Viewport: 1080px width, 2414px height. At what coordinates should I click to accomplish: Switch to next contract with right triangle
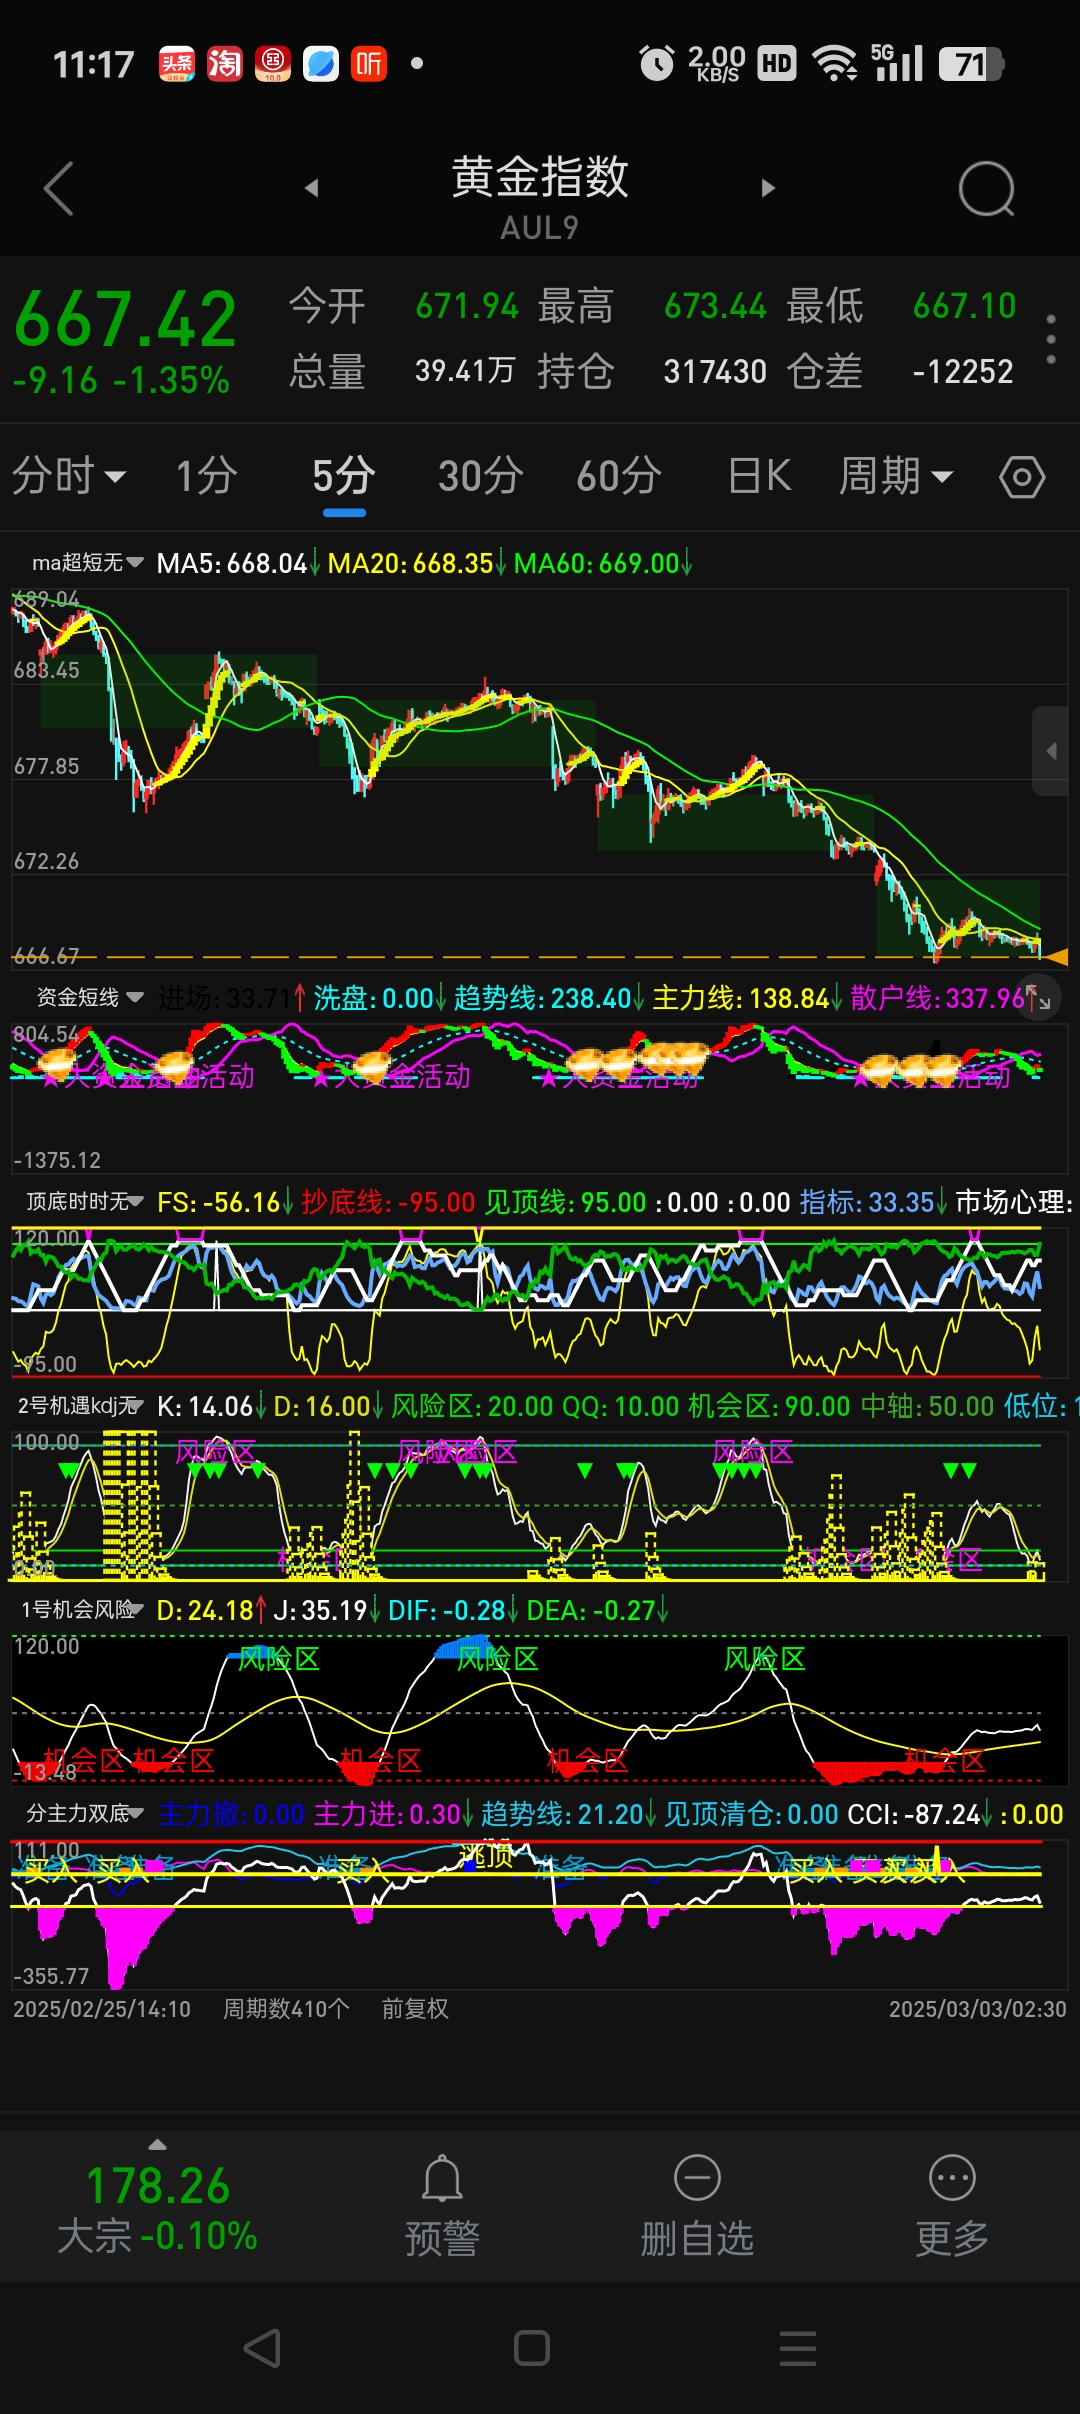click(768, 188)
